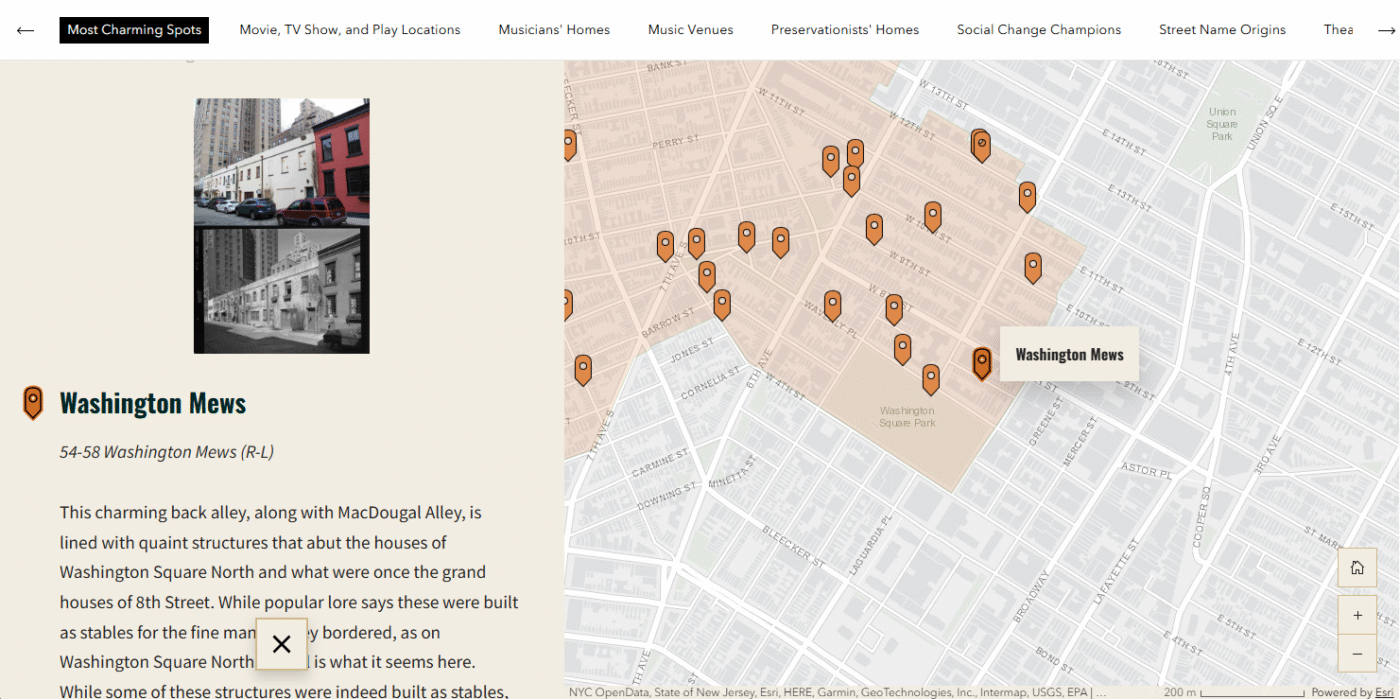1400x699 pixels.
Task: Click the Esri link in map attribution
Action: [1382, 692]
